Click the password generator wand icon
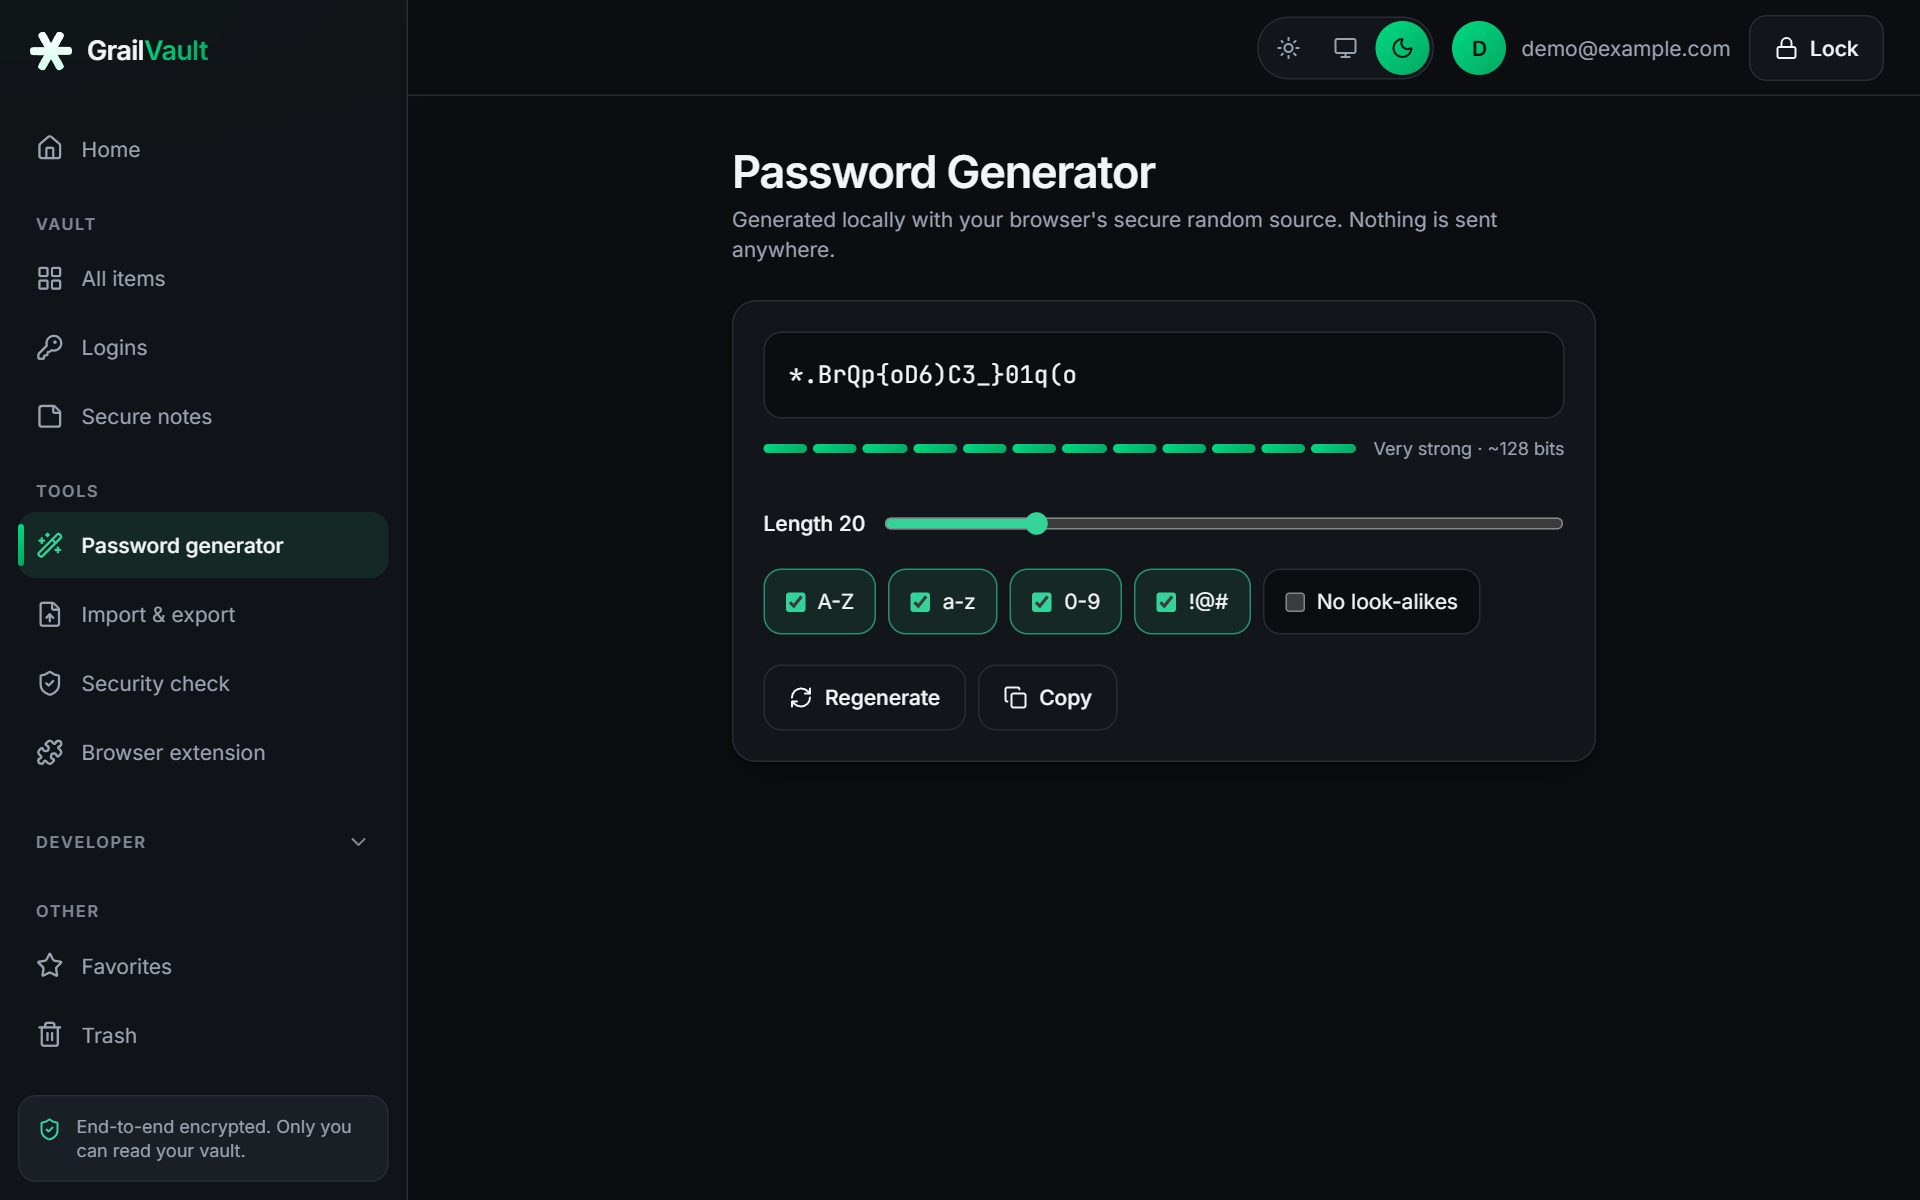The image size is (1920, 1200). click(x=50, y=545)
